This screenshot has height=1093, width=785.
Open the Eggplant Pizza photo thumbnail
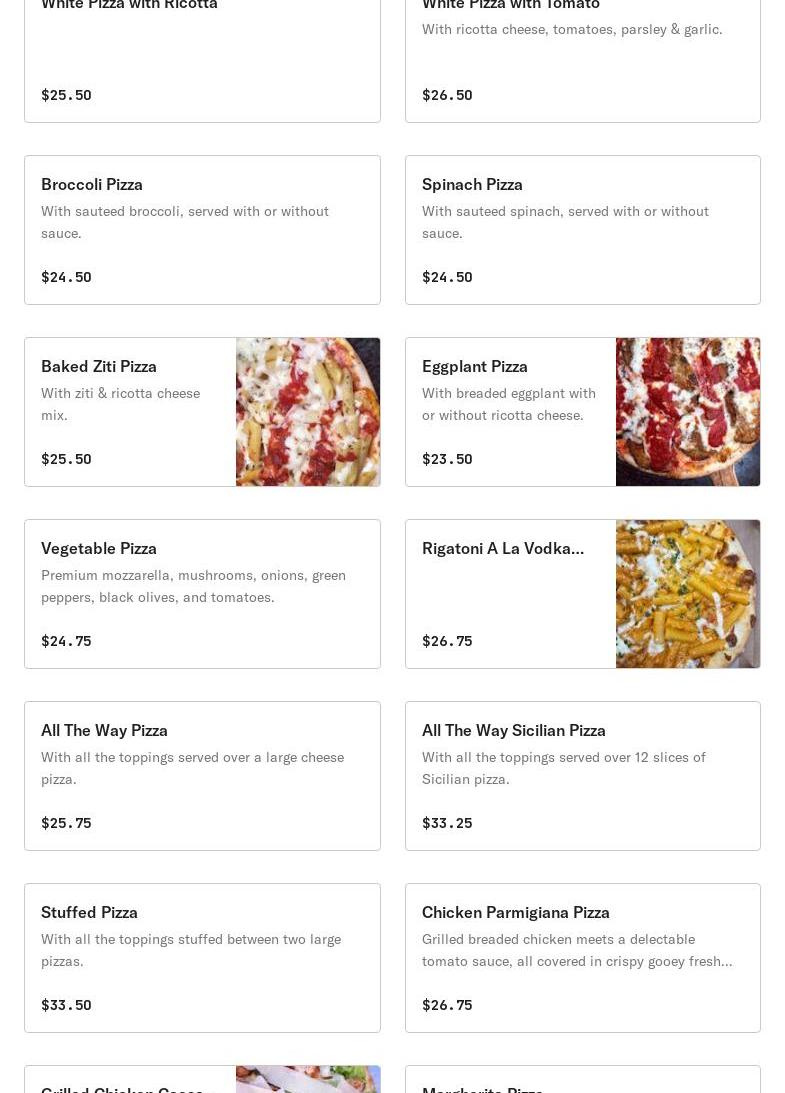(x=688, y=412)
